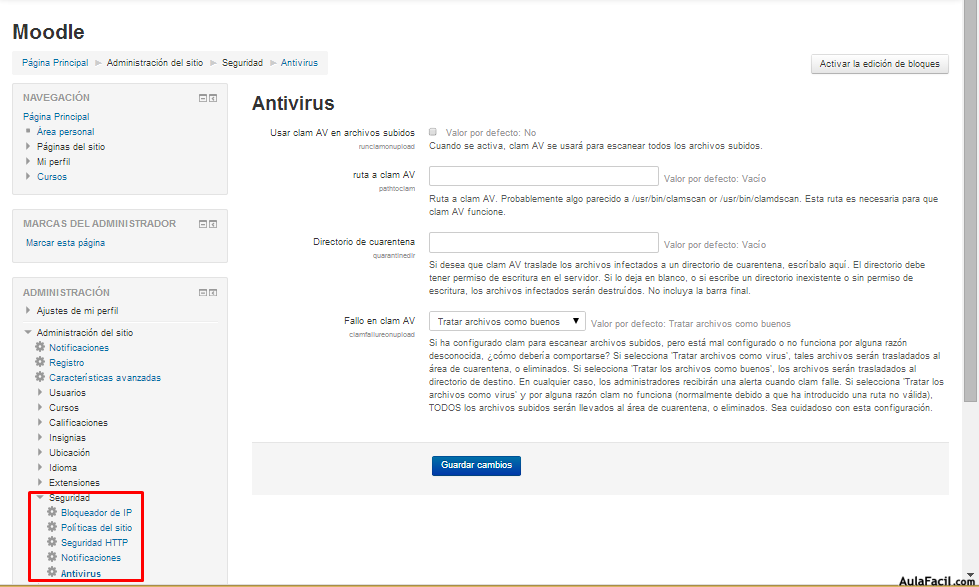Click gear icon beside Políticas del sitio
This screenshot has height=587, width=979.
(x=52, y=526)
